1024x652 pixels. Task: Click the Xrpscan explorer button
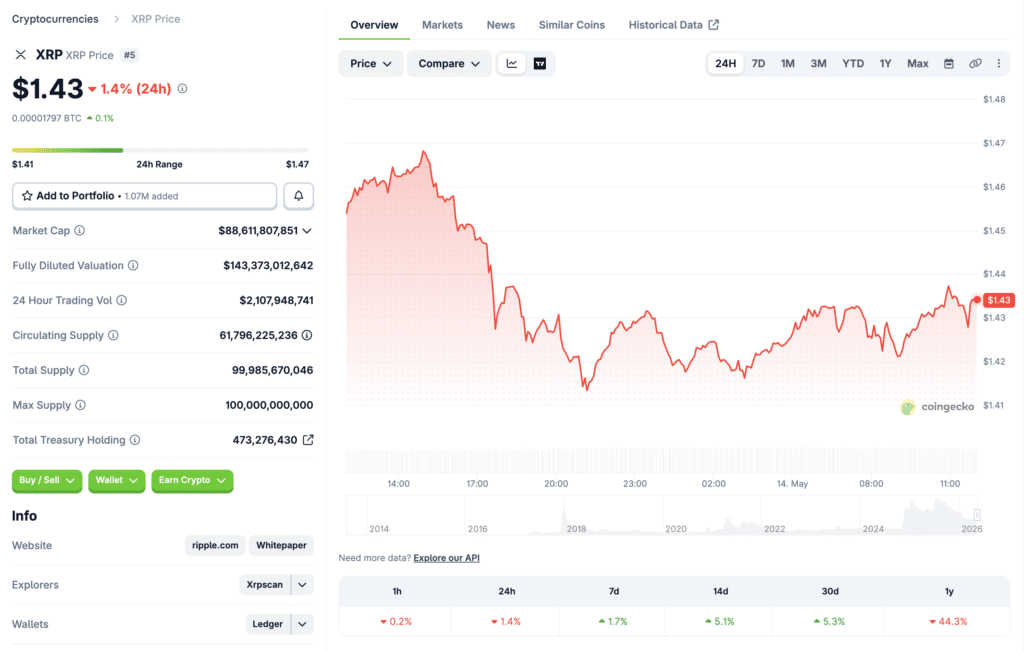click(x=264, y=585)
